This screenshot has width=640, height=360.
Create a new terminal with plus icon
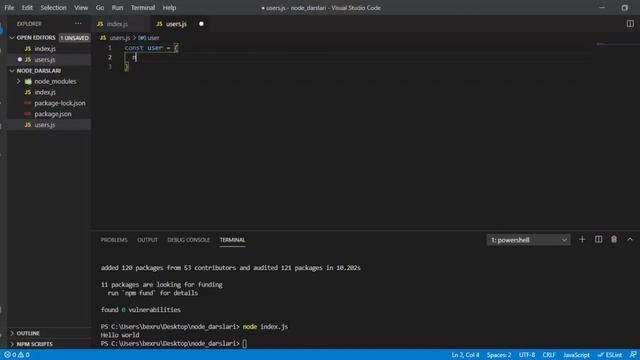click(582, 240)
